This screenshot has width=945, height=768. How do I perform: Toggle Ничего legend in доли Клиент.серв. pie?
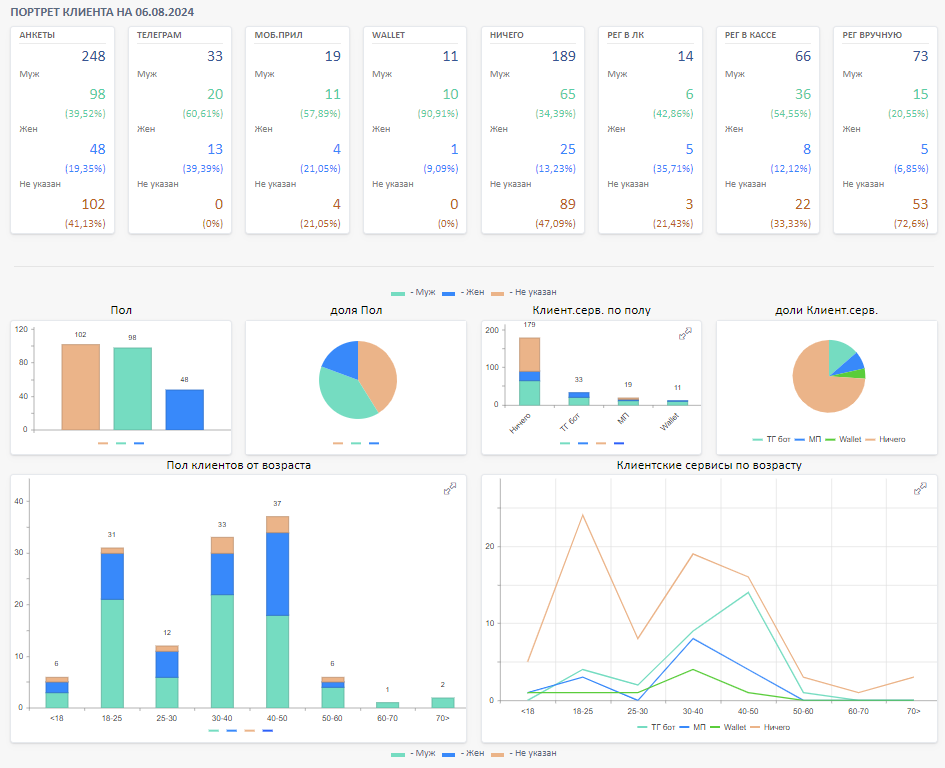coord(885,439)
